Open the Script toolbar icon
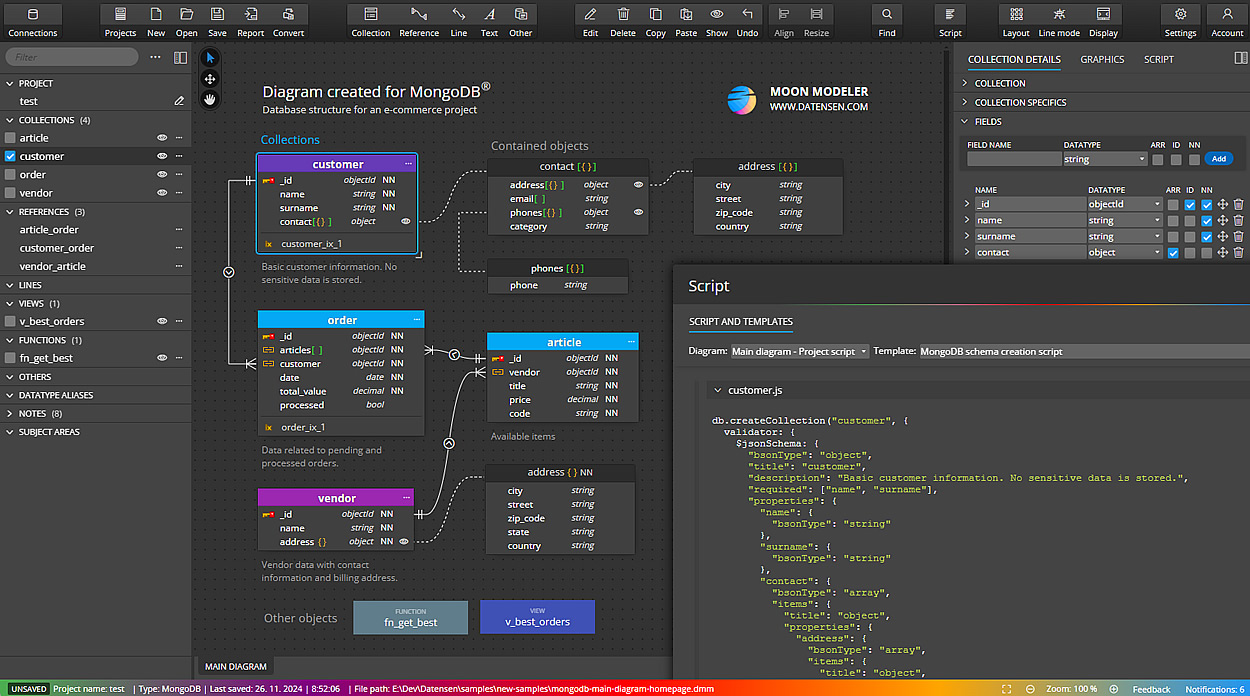This screenshot has height=696, width=1250. (x=950, y=21)
